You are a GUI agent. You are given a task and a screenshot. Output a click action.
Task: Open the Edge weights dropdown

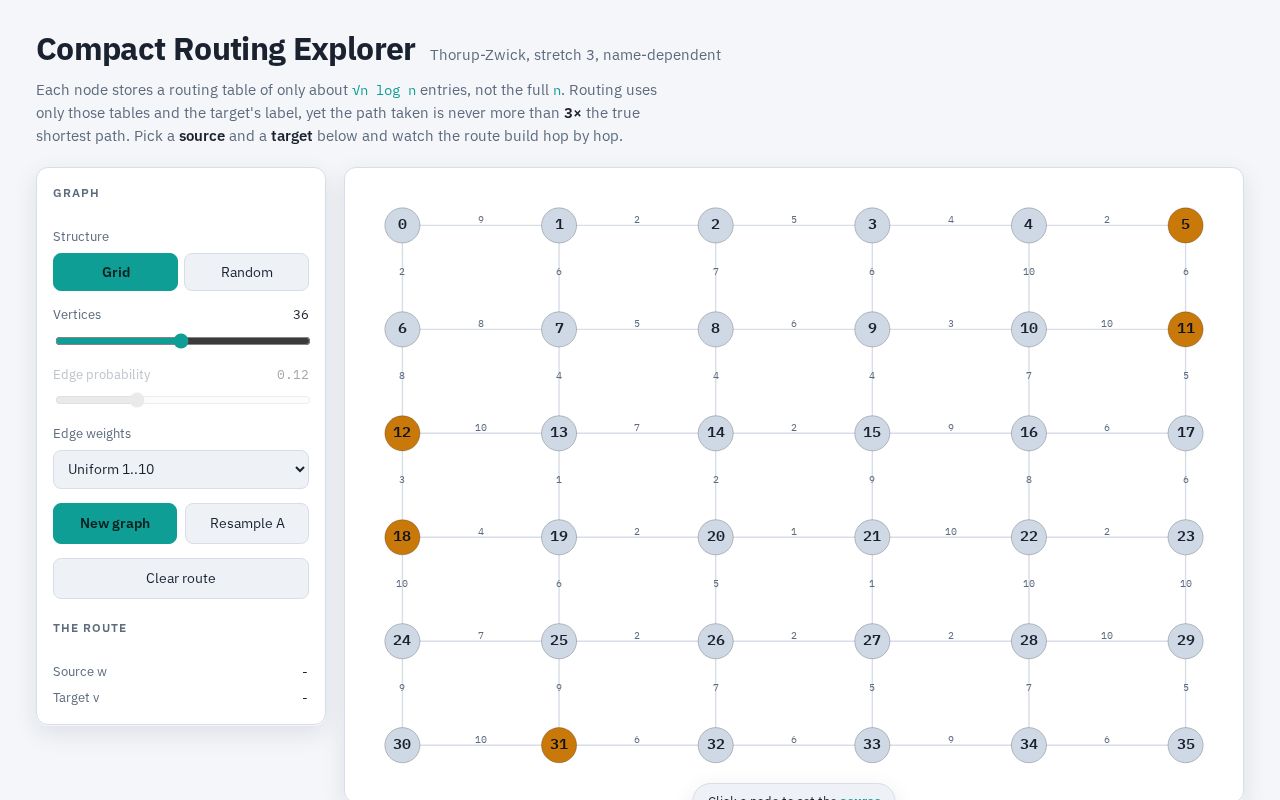coord(181,469)
